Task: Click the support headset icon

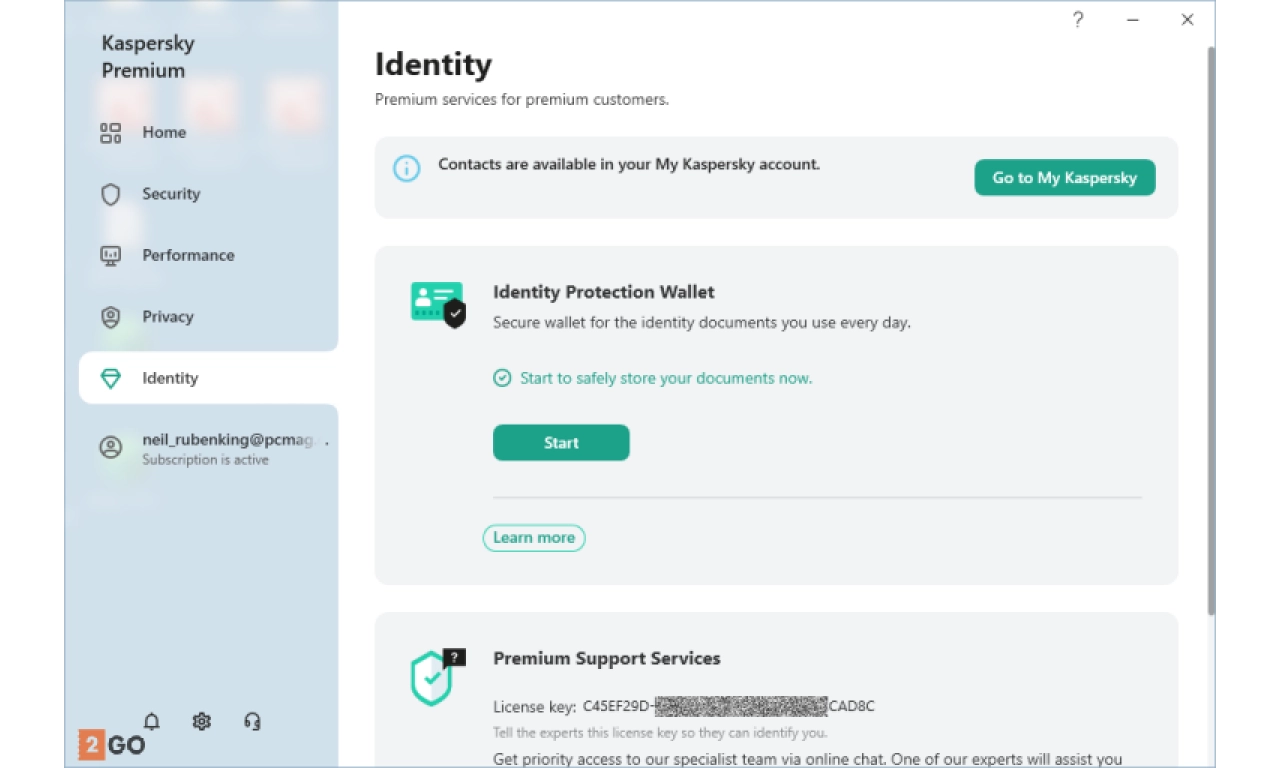Action: [252, 721]
